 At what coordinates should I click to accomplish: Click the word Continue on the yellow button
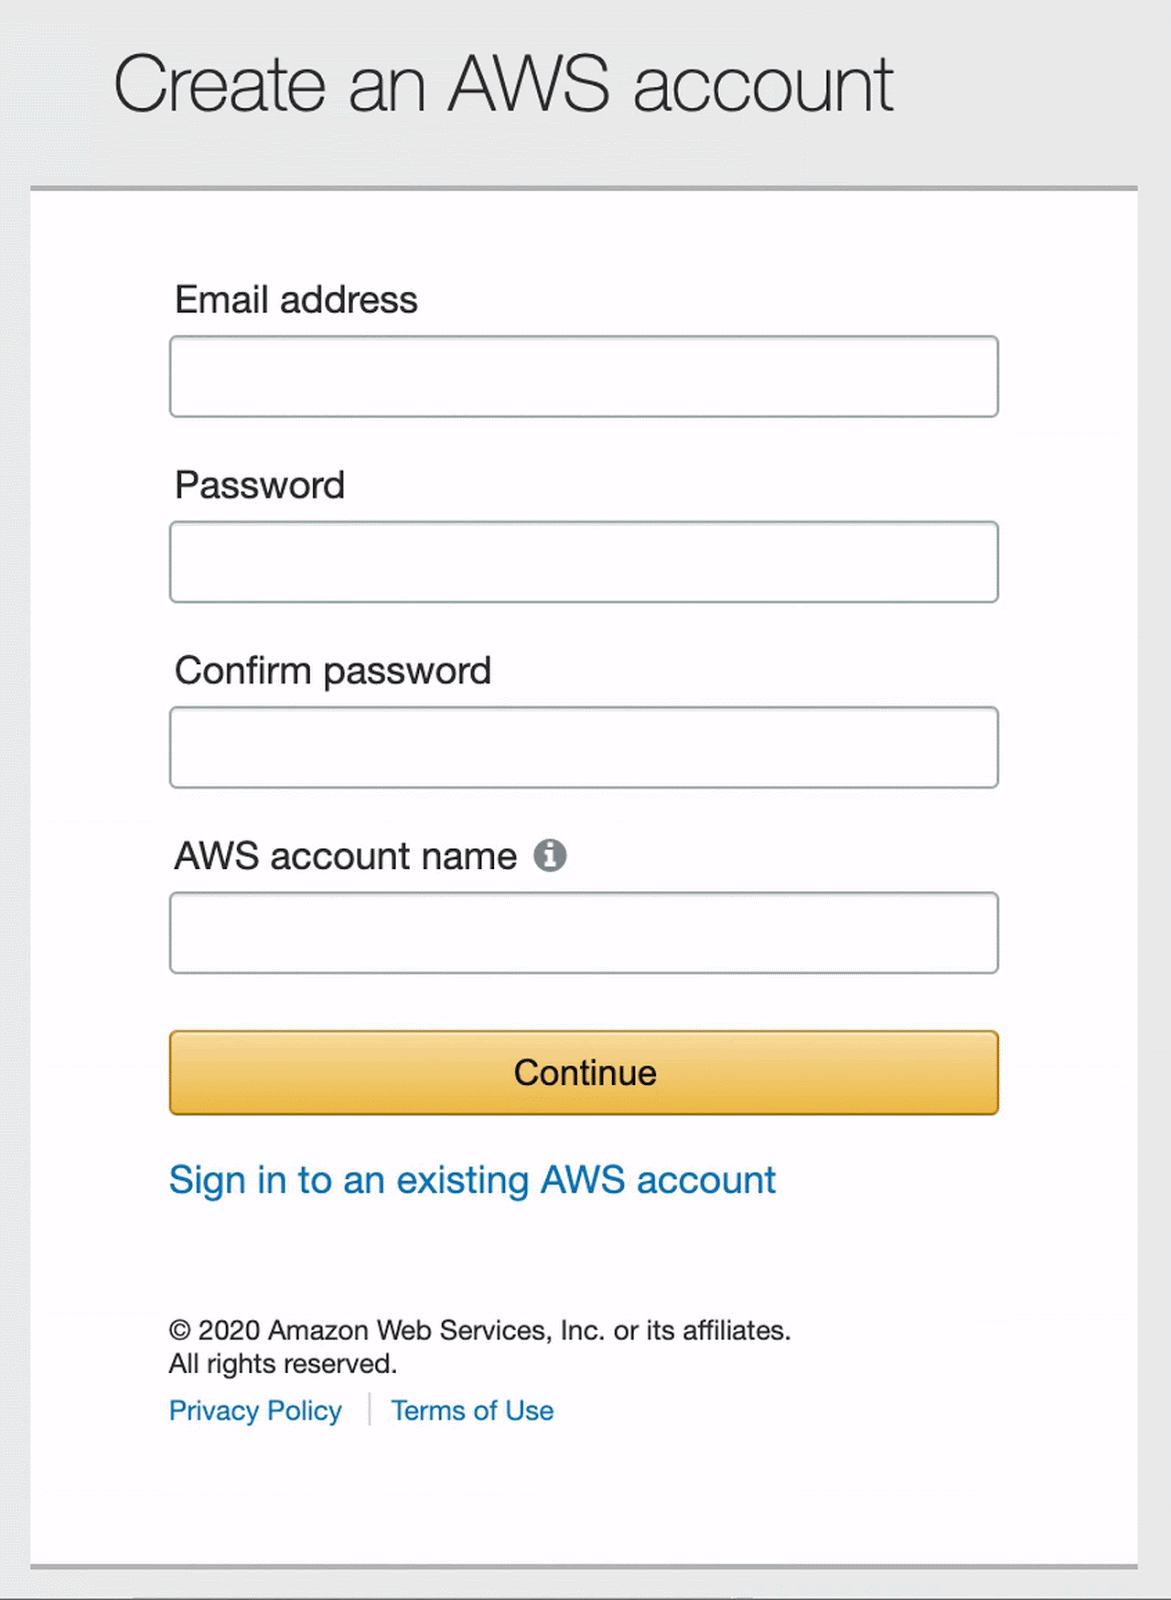(585, 1073)
